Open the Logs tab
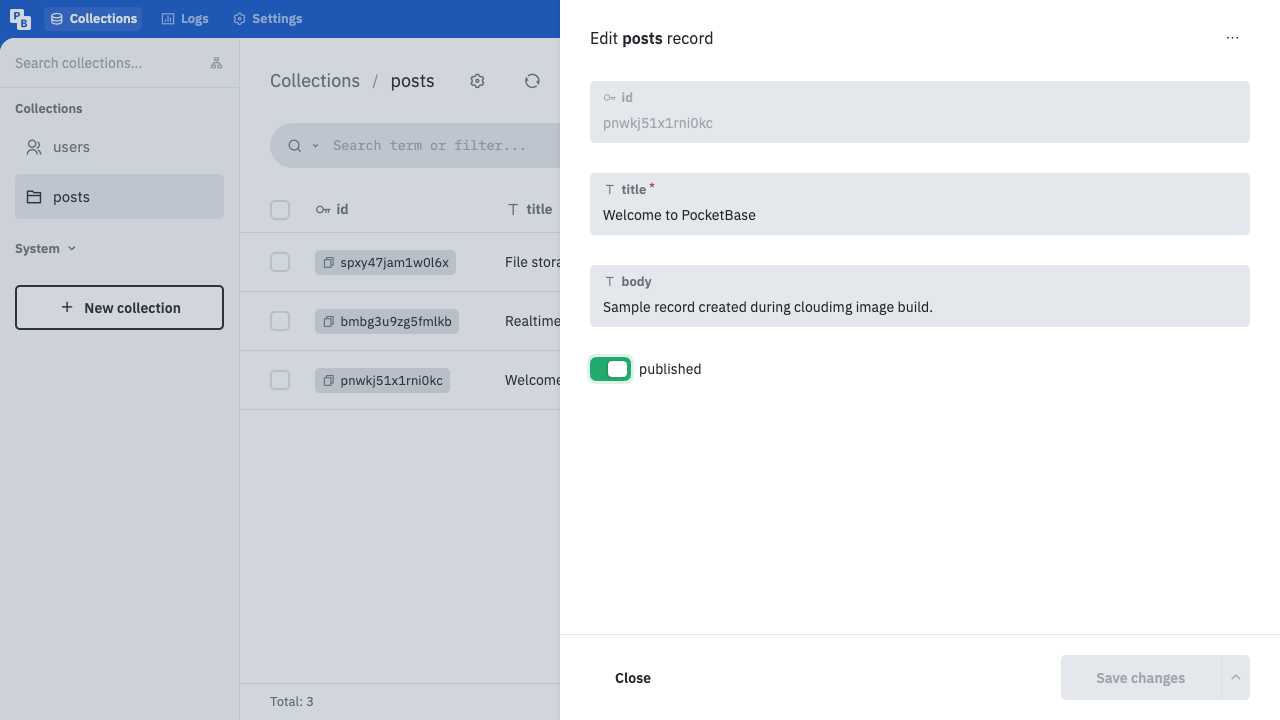This screenshot has height=720, width=1280. 185,19
